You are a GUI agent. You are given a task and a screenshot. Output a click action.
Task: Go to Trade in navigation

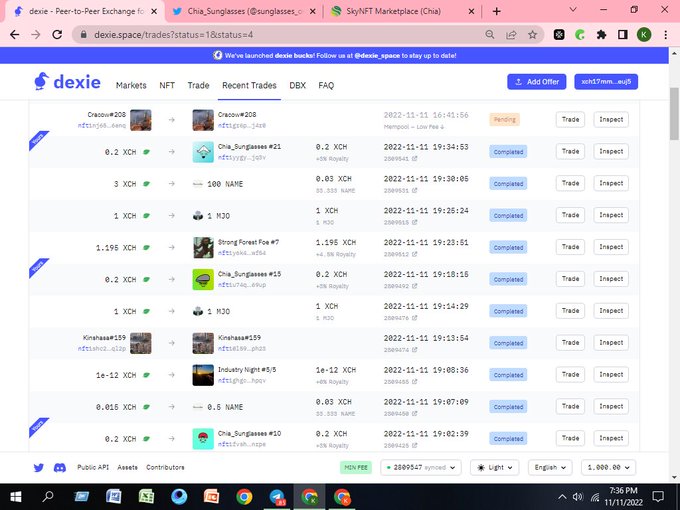pyautogui.click(x=198, y=85)
